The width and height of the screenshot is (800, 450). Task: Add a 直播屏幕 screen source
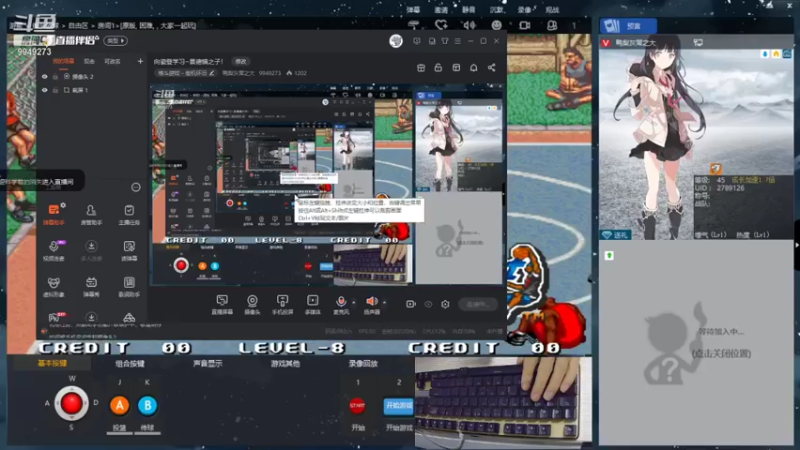pos(222,304)
